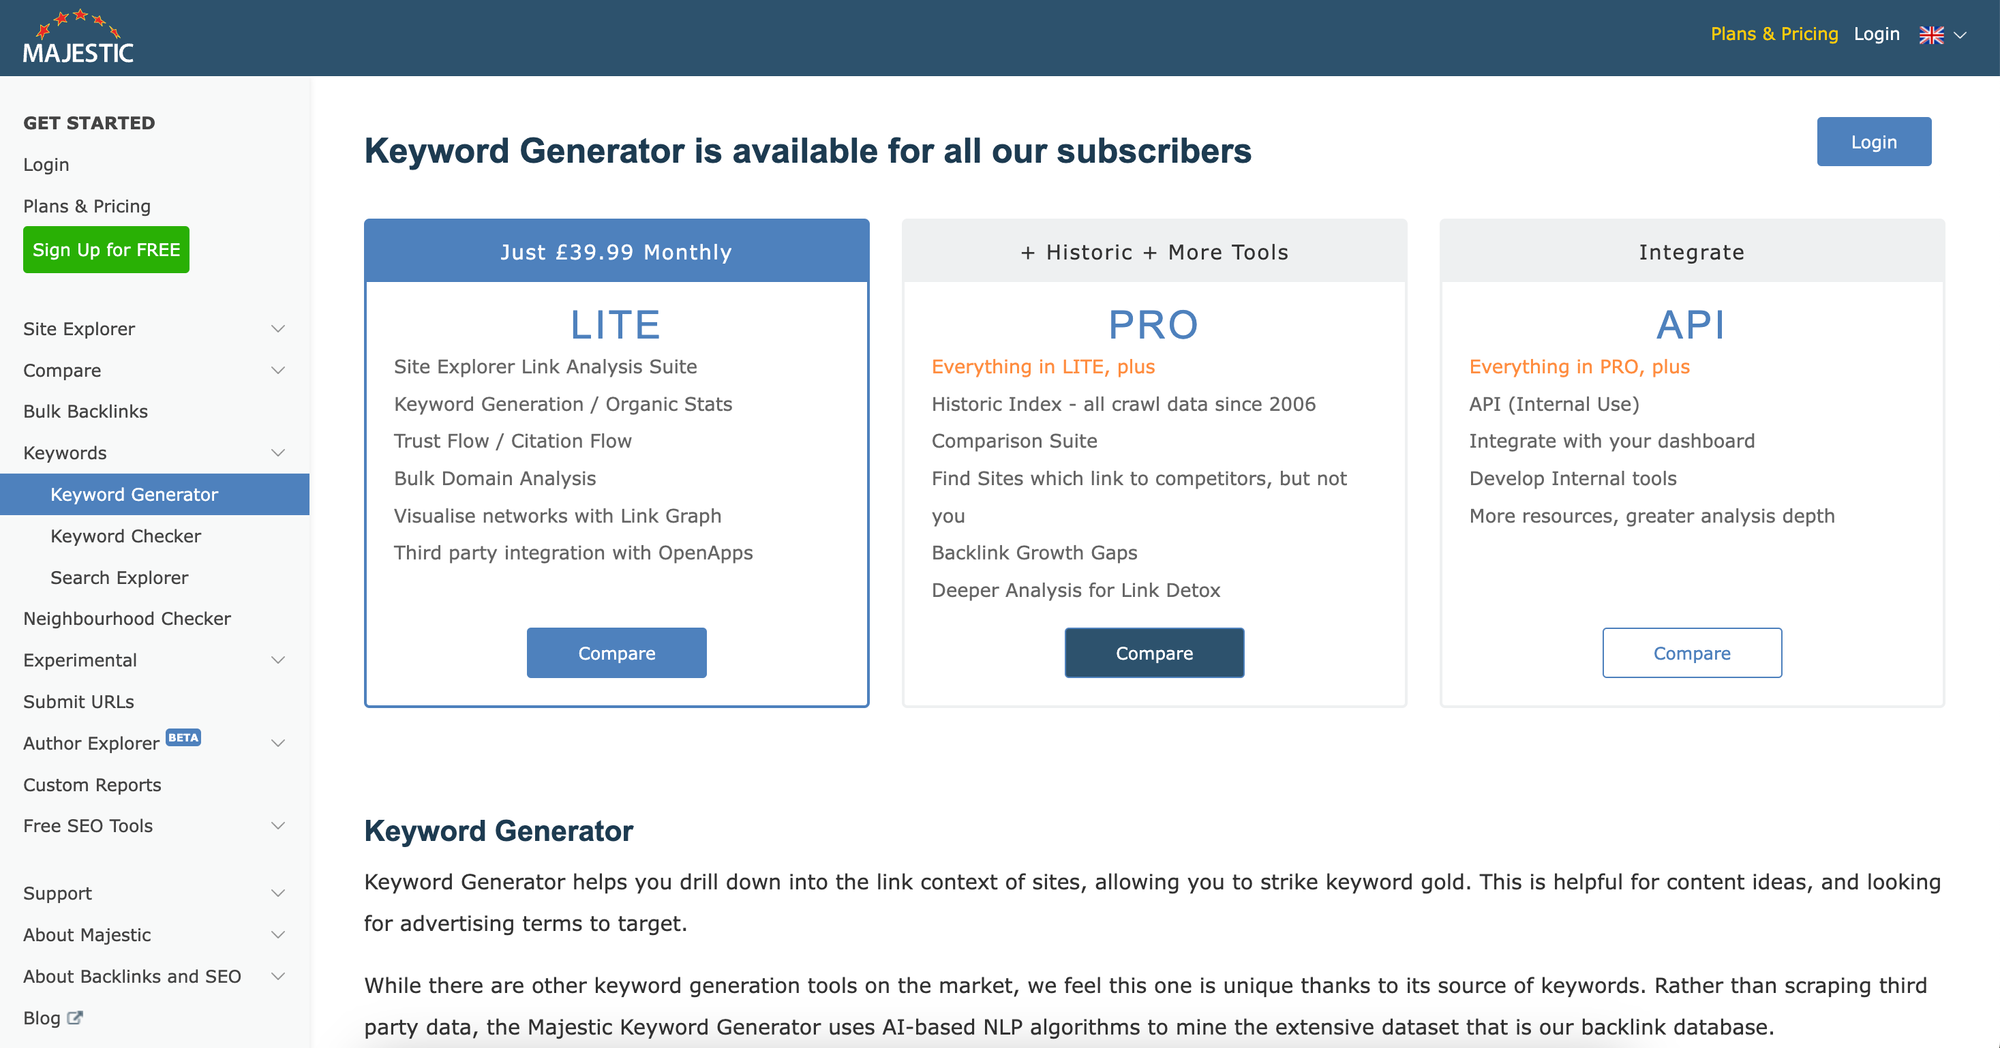Expand the Free SEO Tools chevron
This screenshot has width=2000, height=1048.
(278, 826)
